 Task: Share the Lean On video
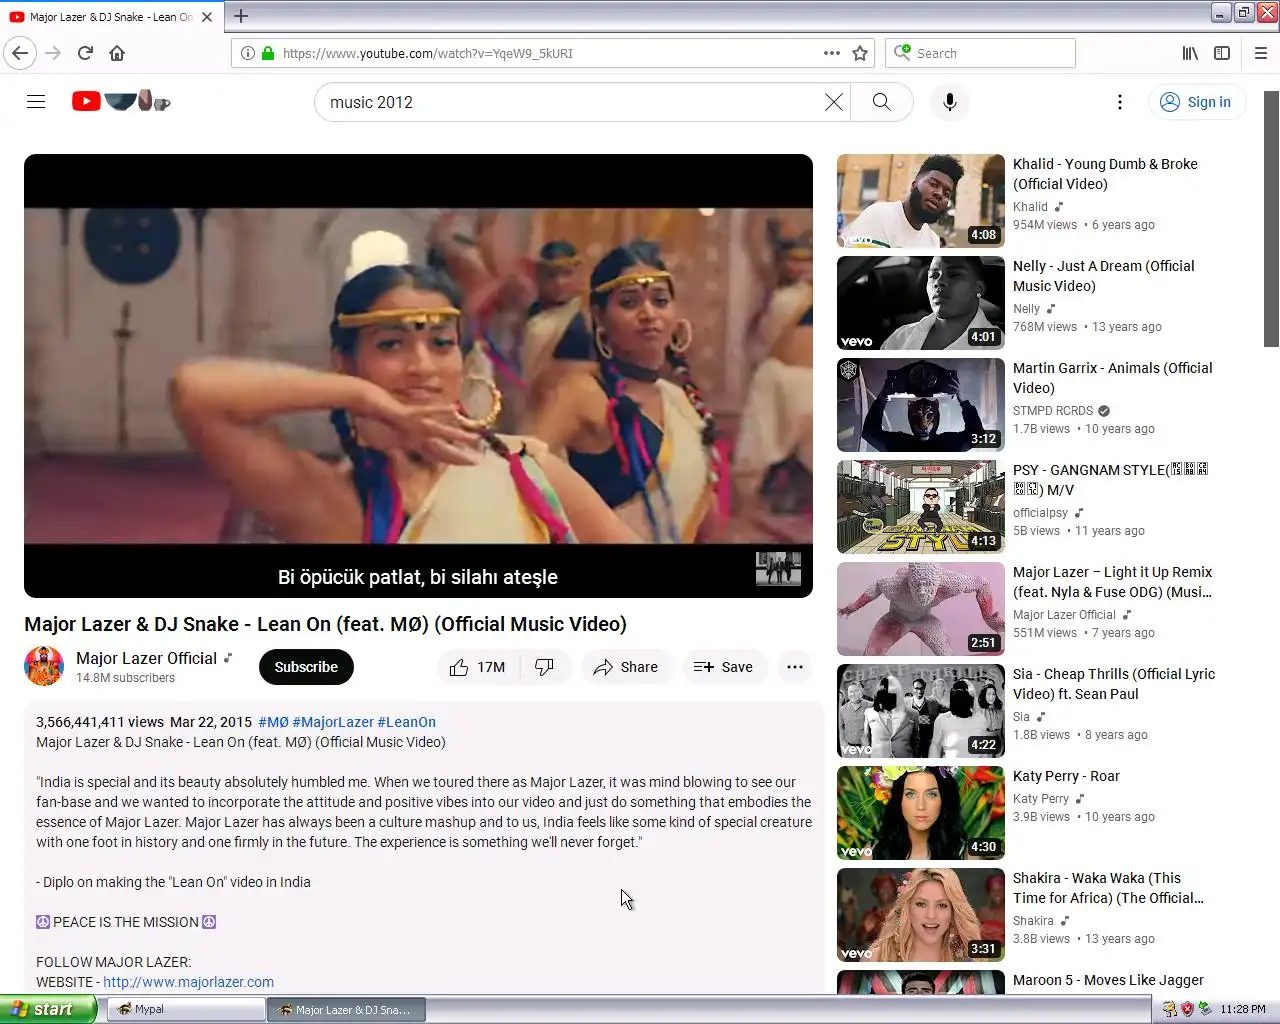tap(625, 667)
